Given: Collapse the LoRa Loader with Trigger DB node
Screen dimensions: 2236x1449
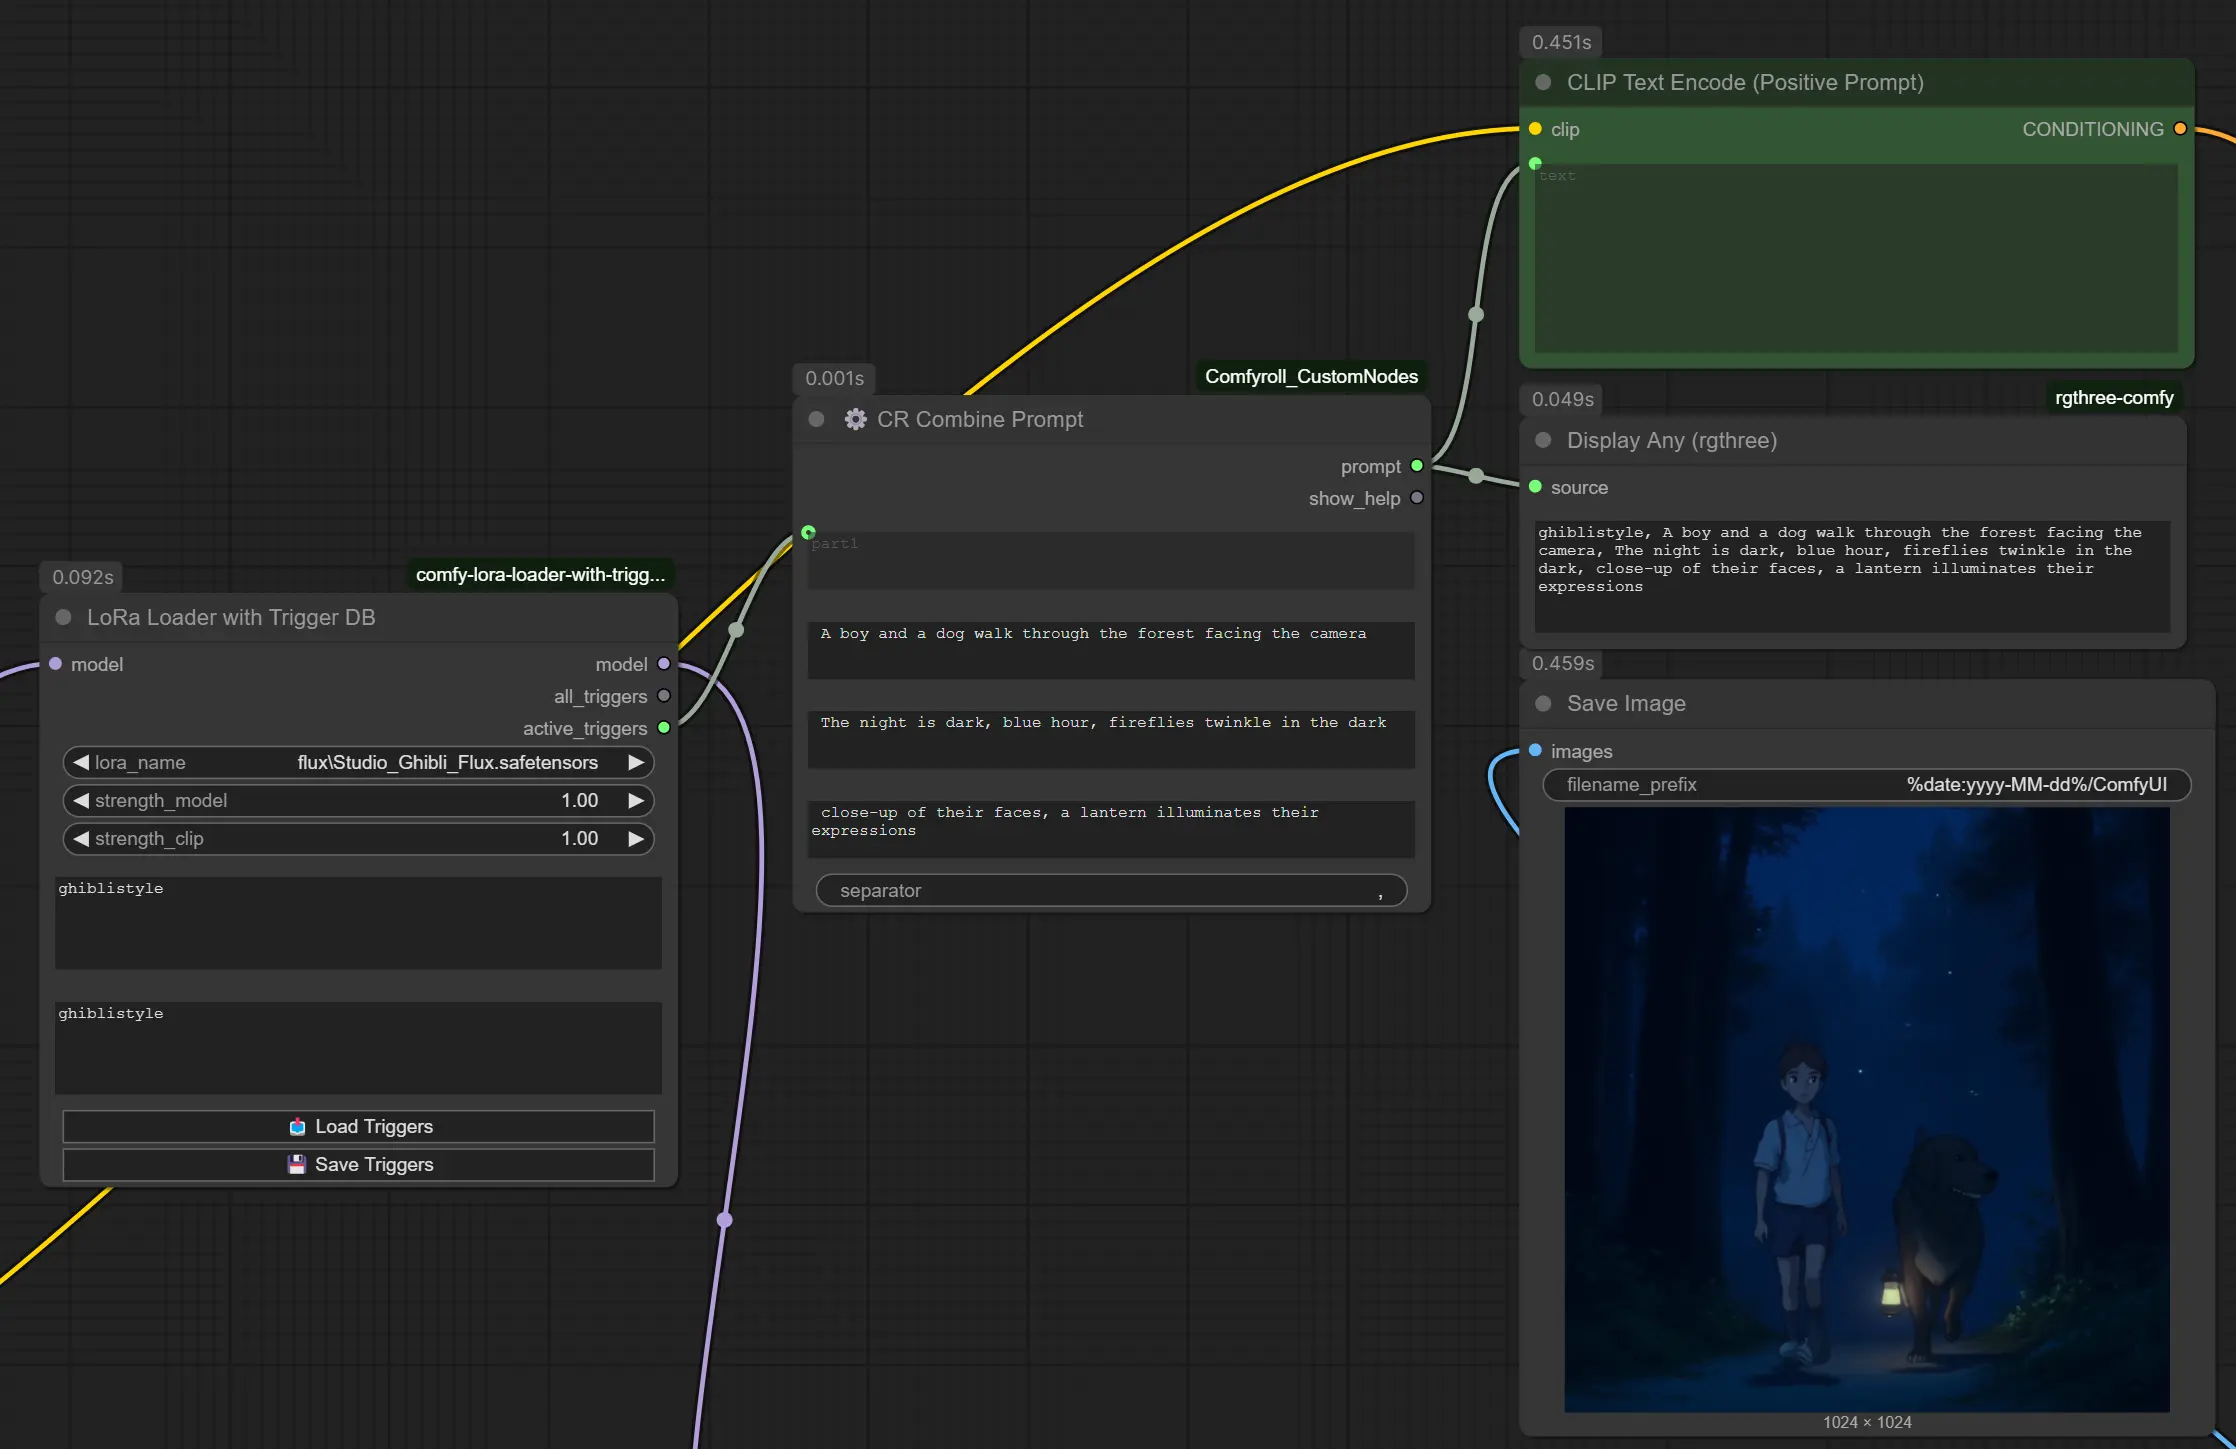Looking at the screenshot, I should pyautogui.click(x=63, y=617).
